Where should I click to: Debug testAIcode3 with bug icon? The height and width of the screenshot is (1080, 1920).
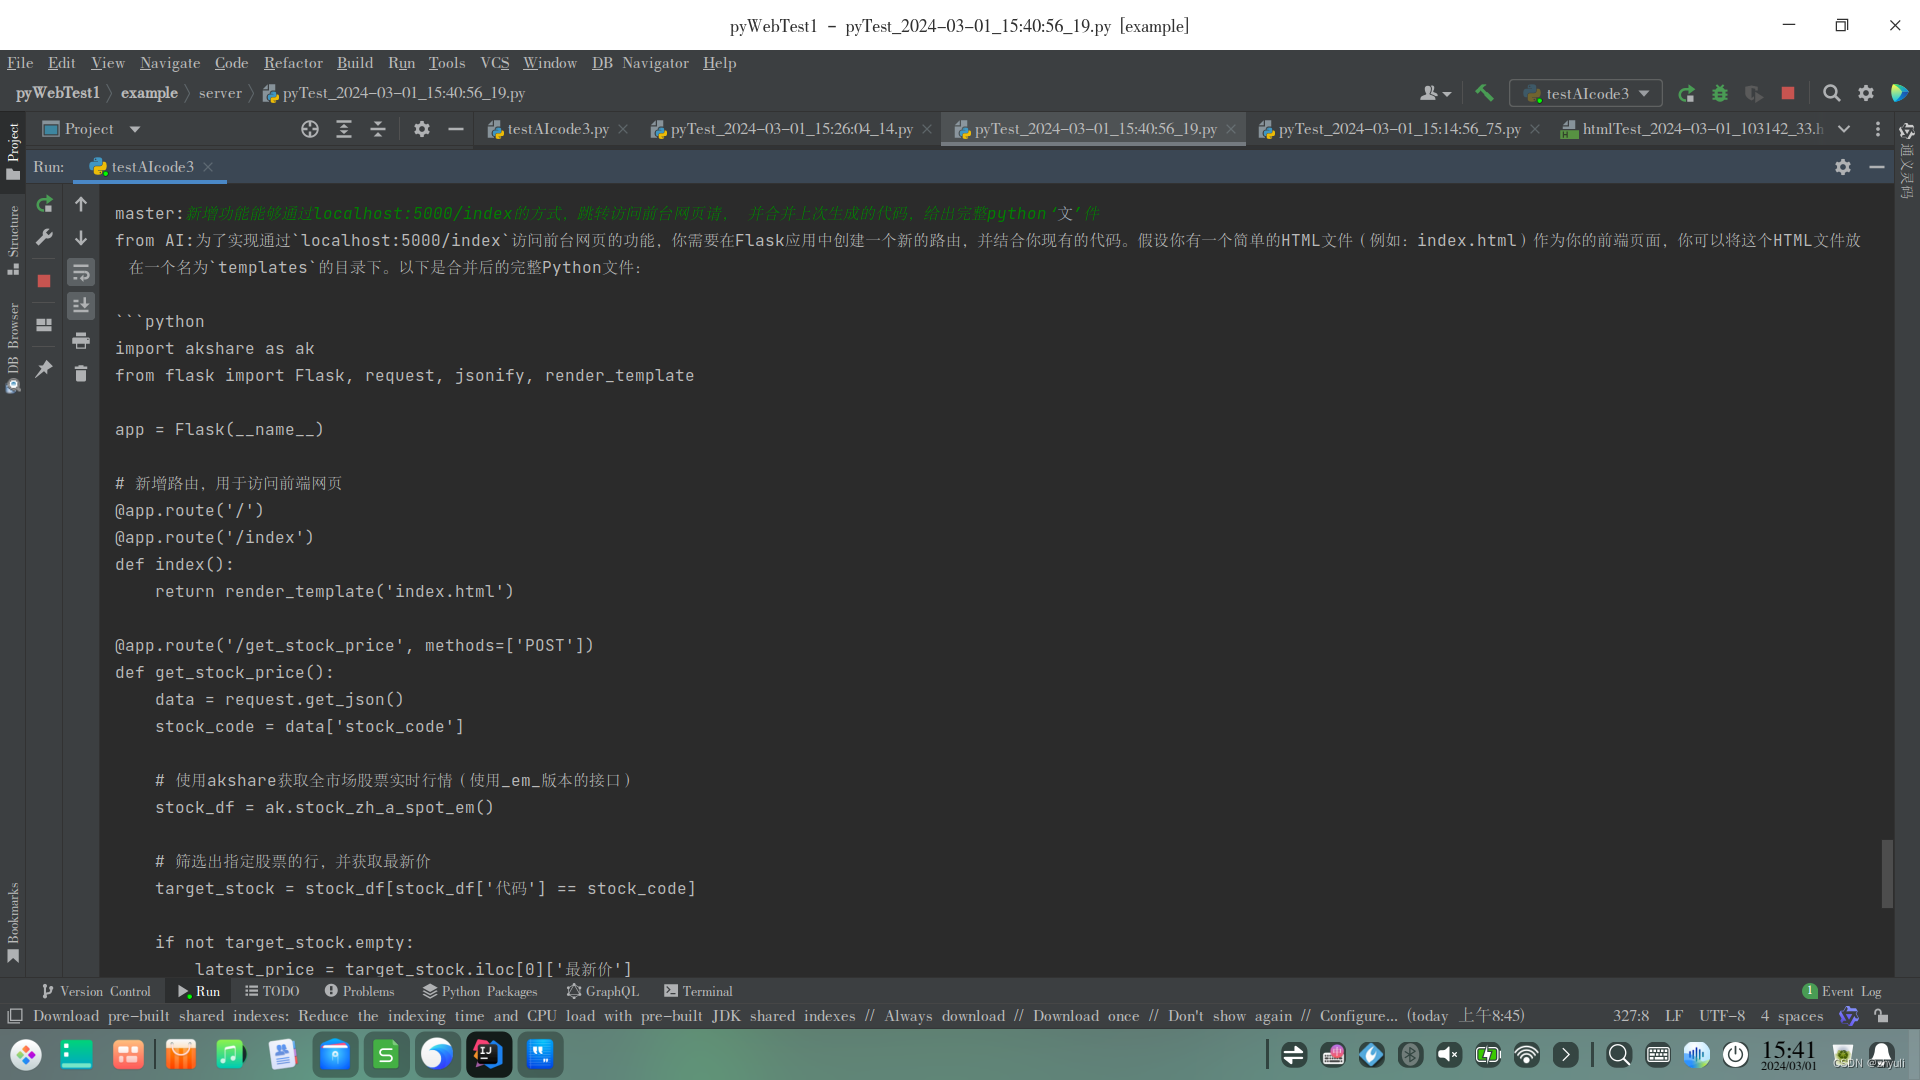1720,93
